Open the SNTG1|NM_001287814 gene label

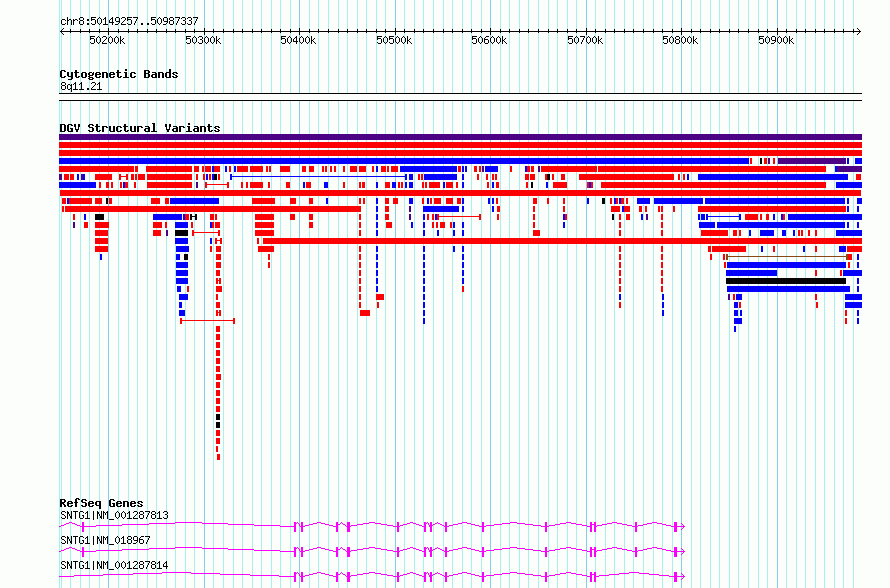tap(114, 565)
